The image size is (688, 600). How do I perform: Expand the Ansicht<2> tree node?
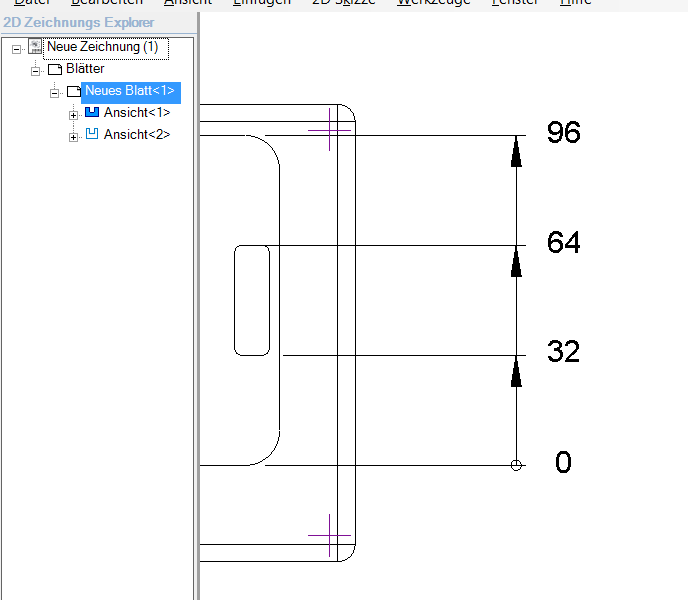(x=73, y=137)
